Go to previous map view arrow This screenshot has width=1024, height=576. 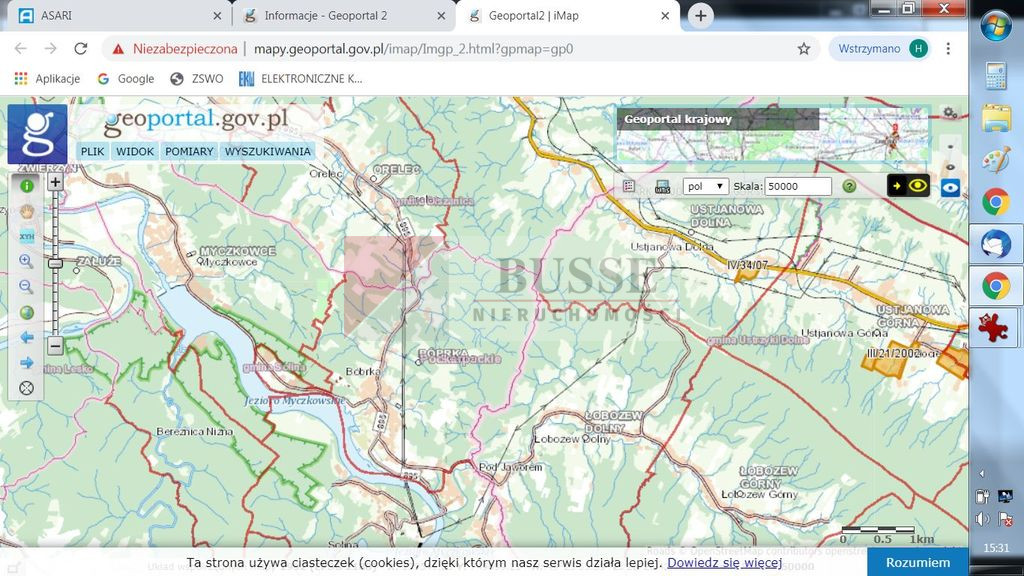(27, 338)
